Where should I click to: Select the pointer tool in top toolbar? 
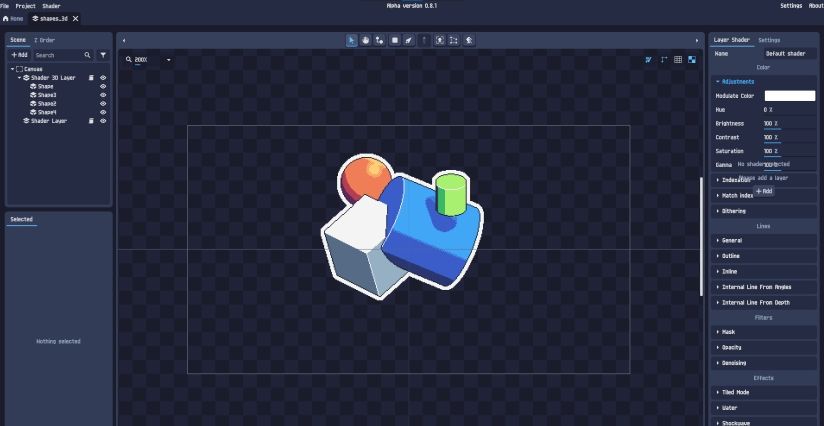[352, 40]
